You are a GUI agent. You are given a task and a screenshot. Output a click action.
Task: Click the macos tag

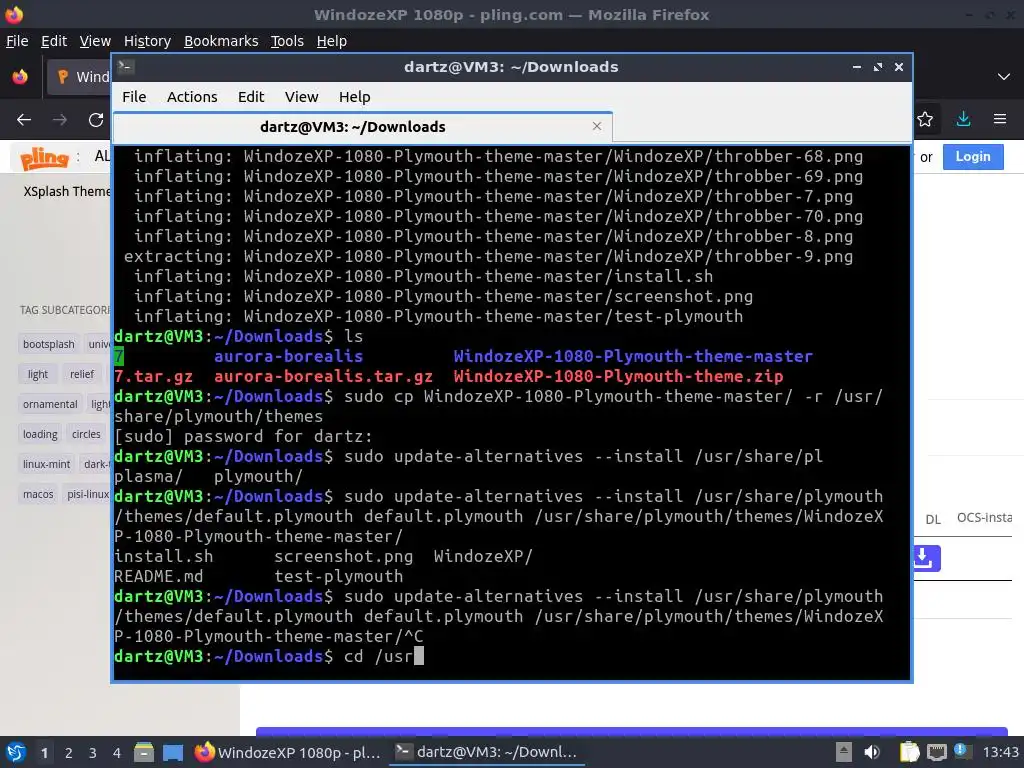[38, 494]
